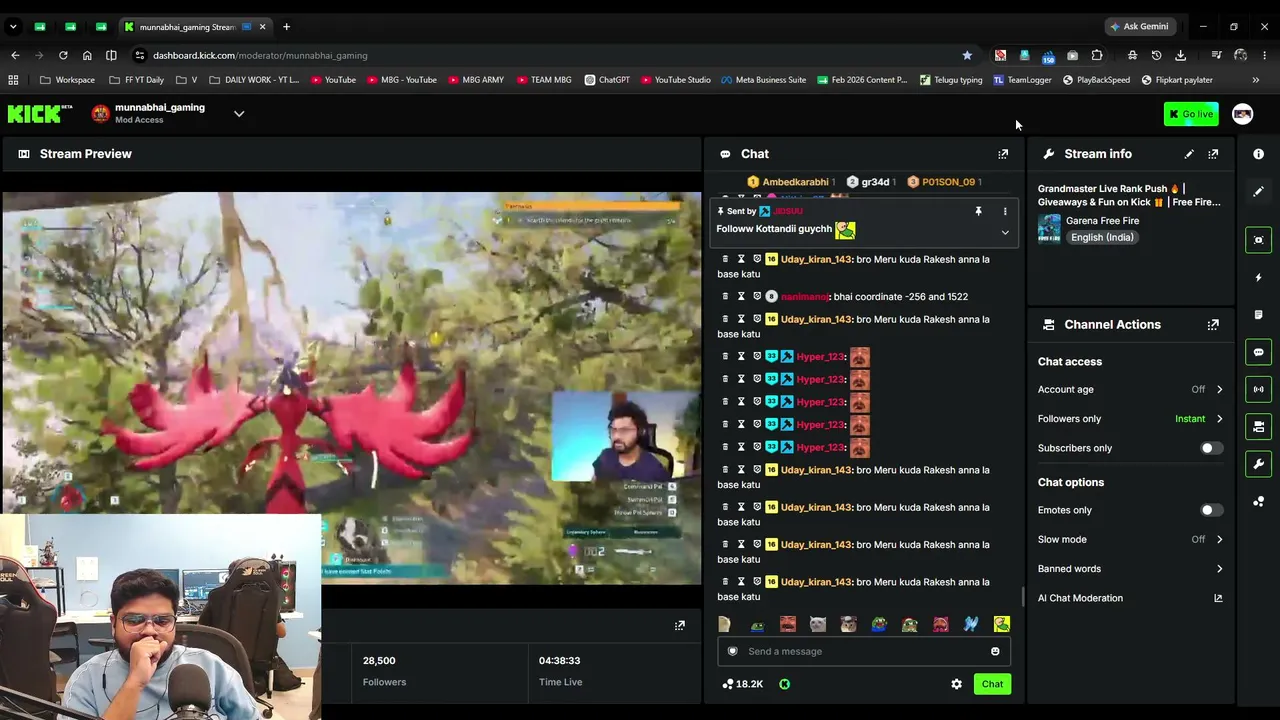Pop out the Channel Actions panel
Image resolution: width=1280 pixels, height=720 pixels.
tap(1213, 325)
